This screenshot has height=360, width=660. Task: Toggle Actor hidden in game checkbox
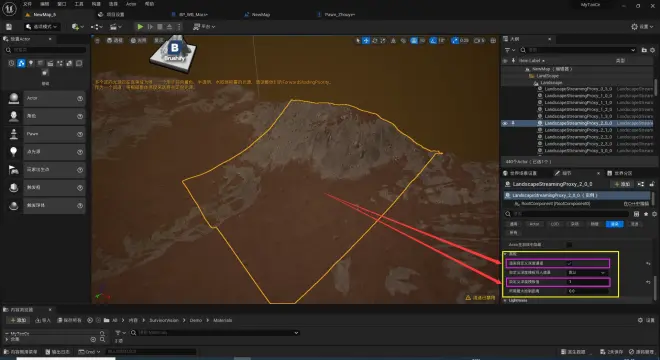coord(570,245)
